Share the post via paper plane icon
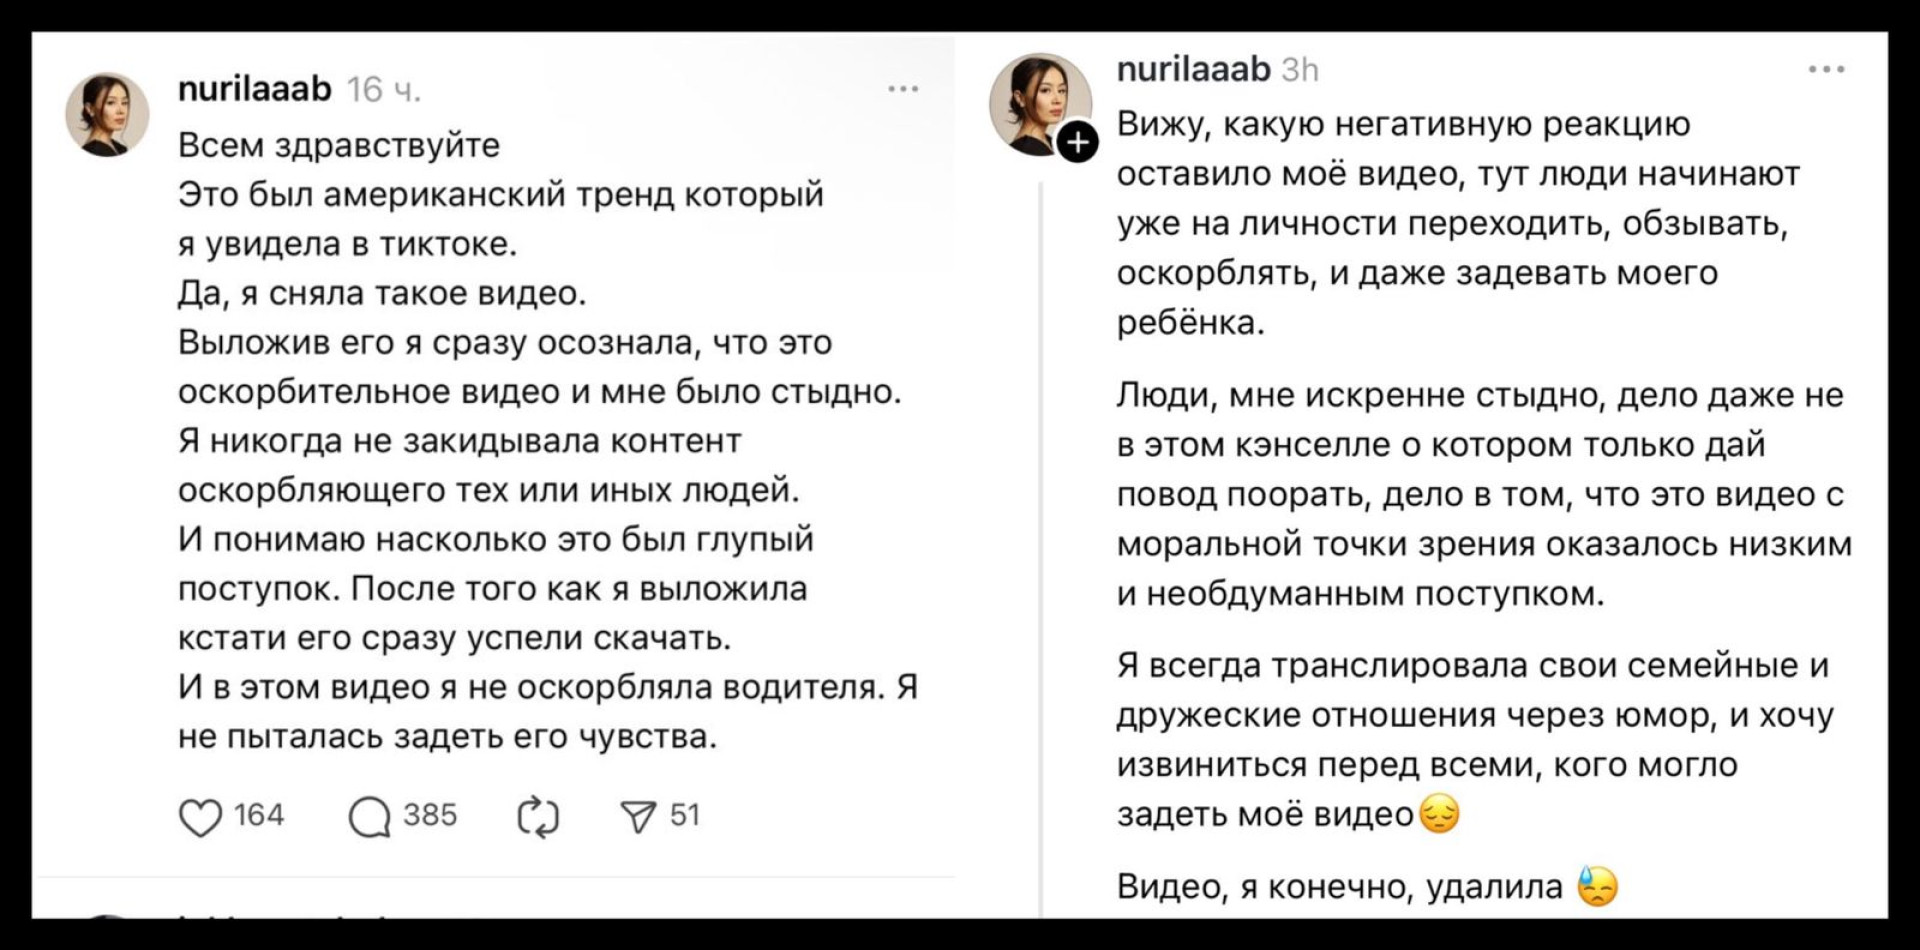 [x=638, y=817]
